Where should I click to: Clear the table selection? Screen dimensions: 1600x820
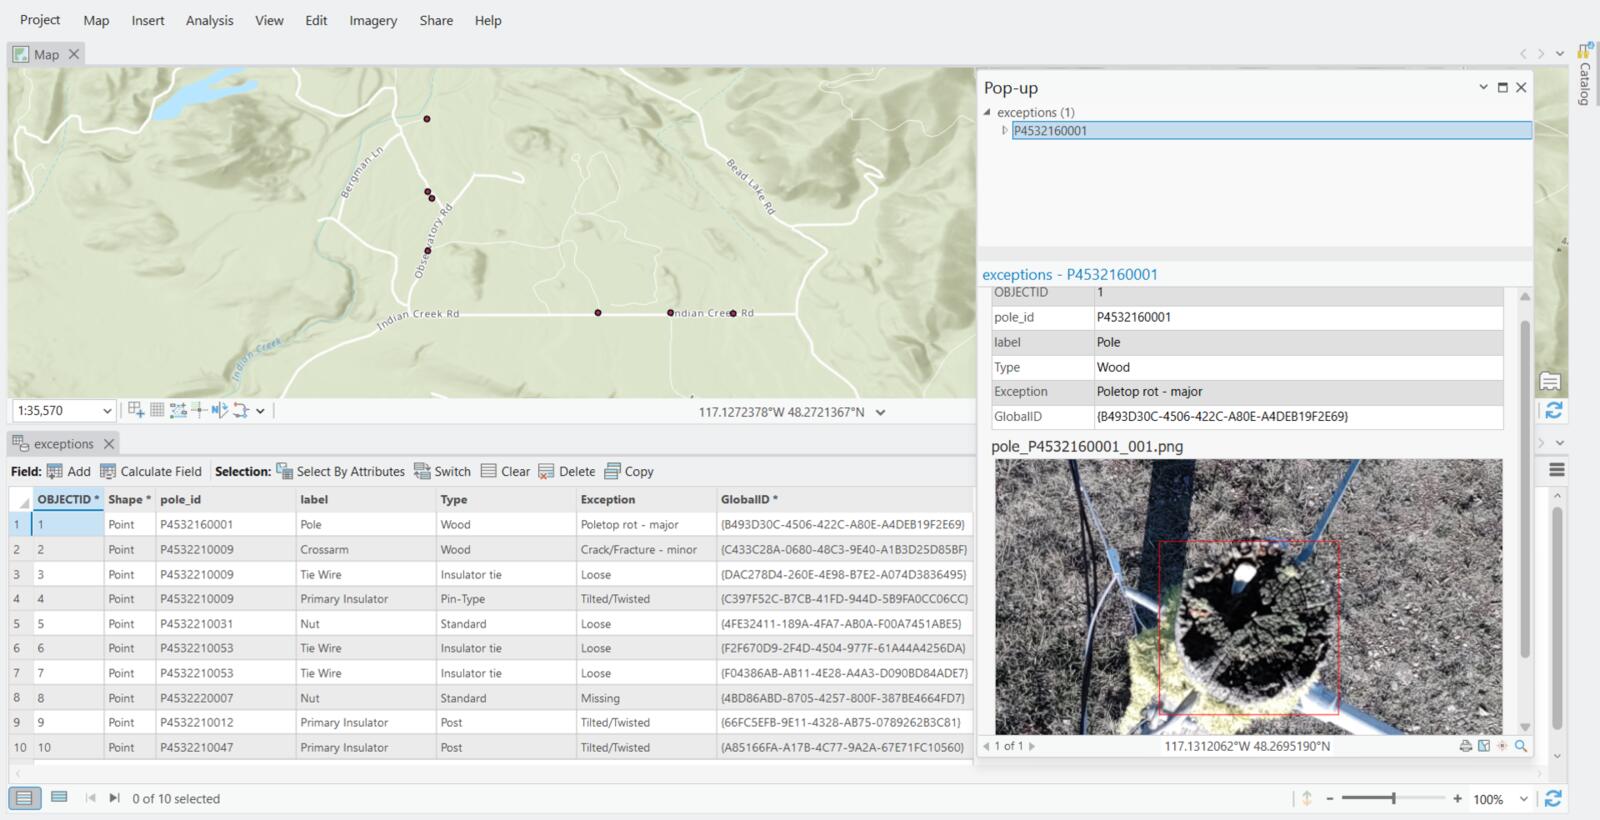[x=505, y=471]
